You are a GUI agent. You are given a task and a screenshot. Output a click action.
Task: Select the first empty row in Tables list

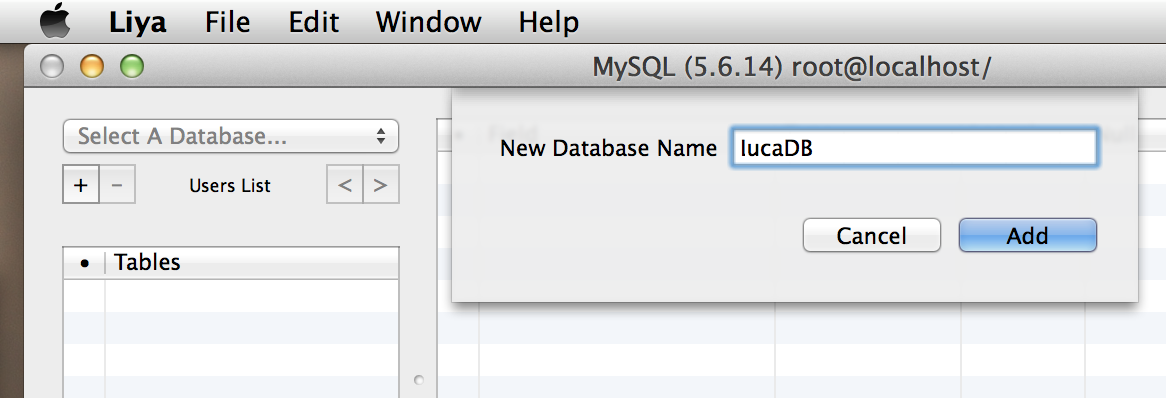point(231,295)
